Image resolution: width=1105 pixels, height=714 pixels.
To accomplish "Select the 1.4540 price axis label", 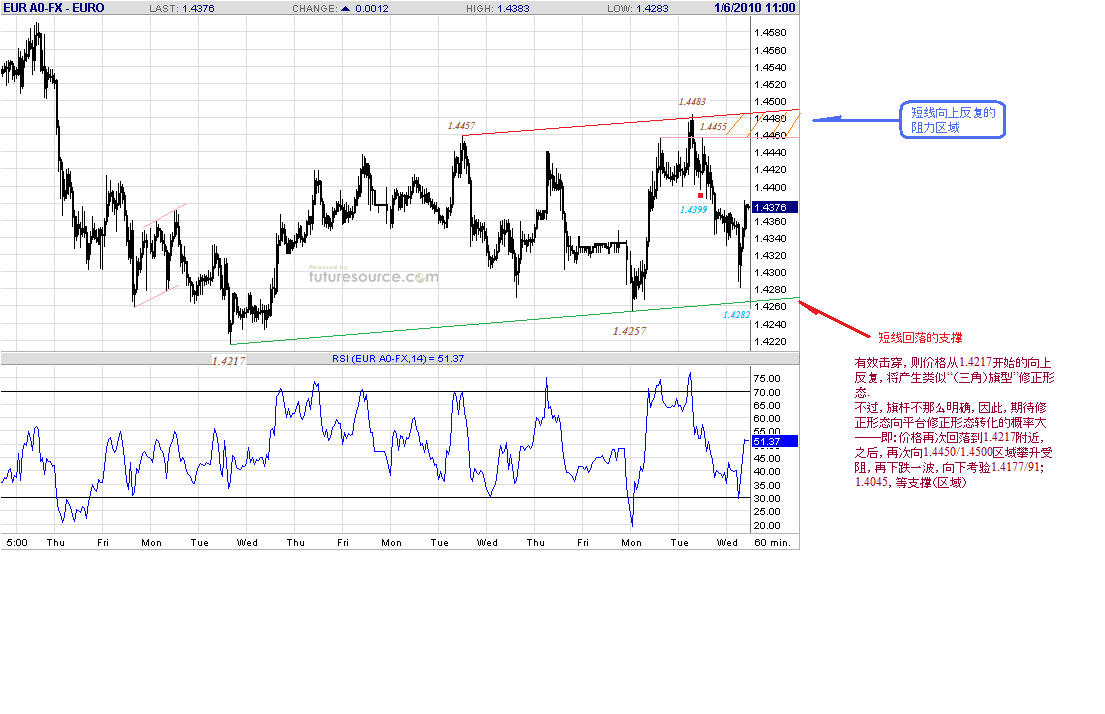I will click(770, 68).
